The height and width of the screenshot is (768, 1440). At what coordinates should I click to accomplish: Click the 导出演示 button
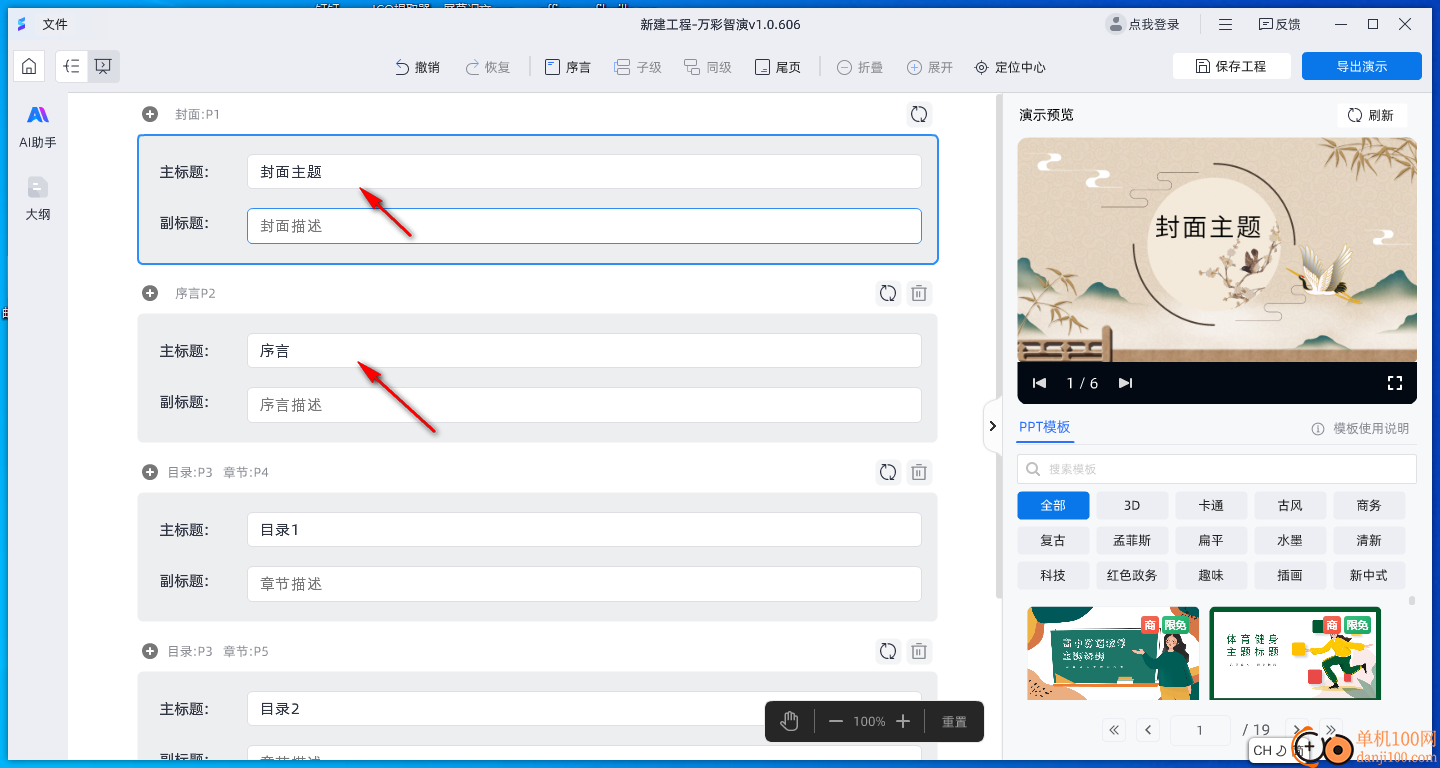1362,66
